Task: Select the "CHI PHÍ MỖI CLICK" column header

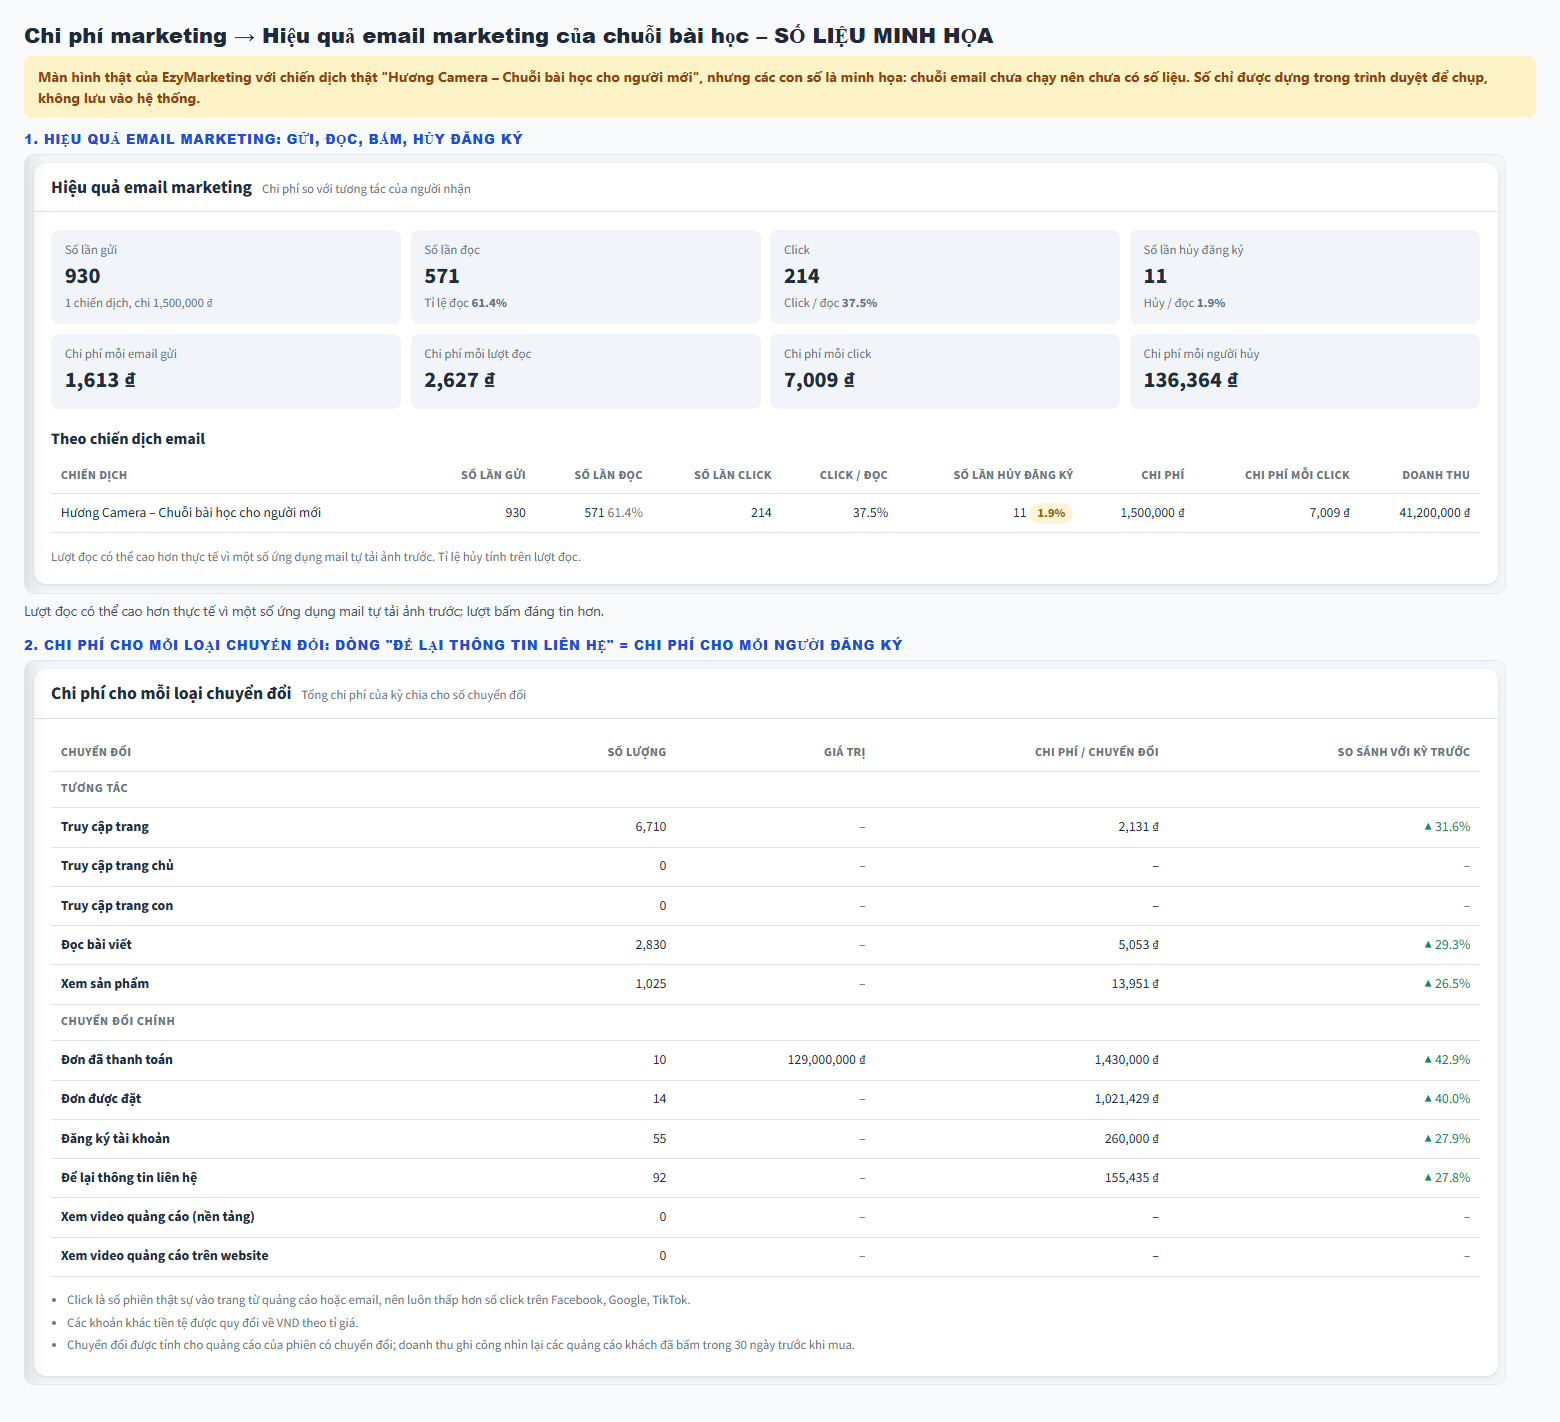Action: coord(1297,475)
